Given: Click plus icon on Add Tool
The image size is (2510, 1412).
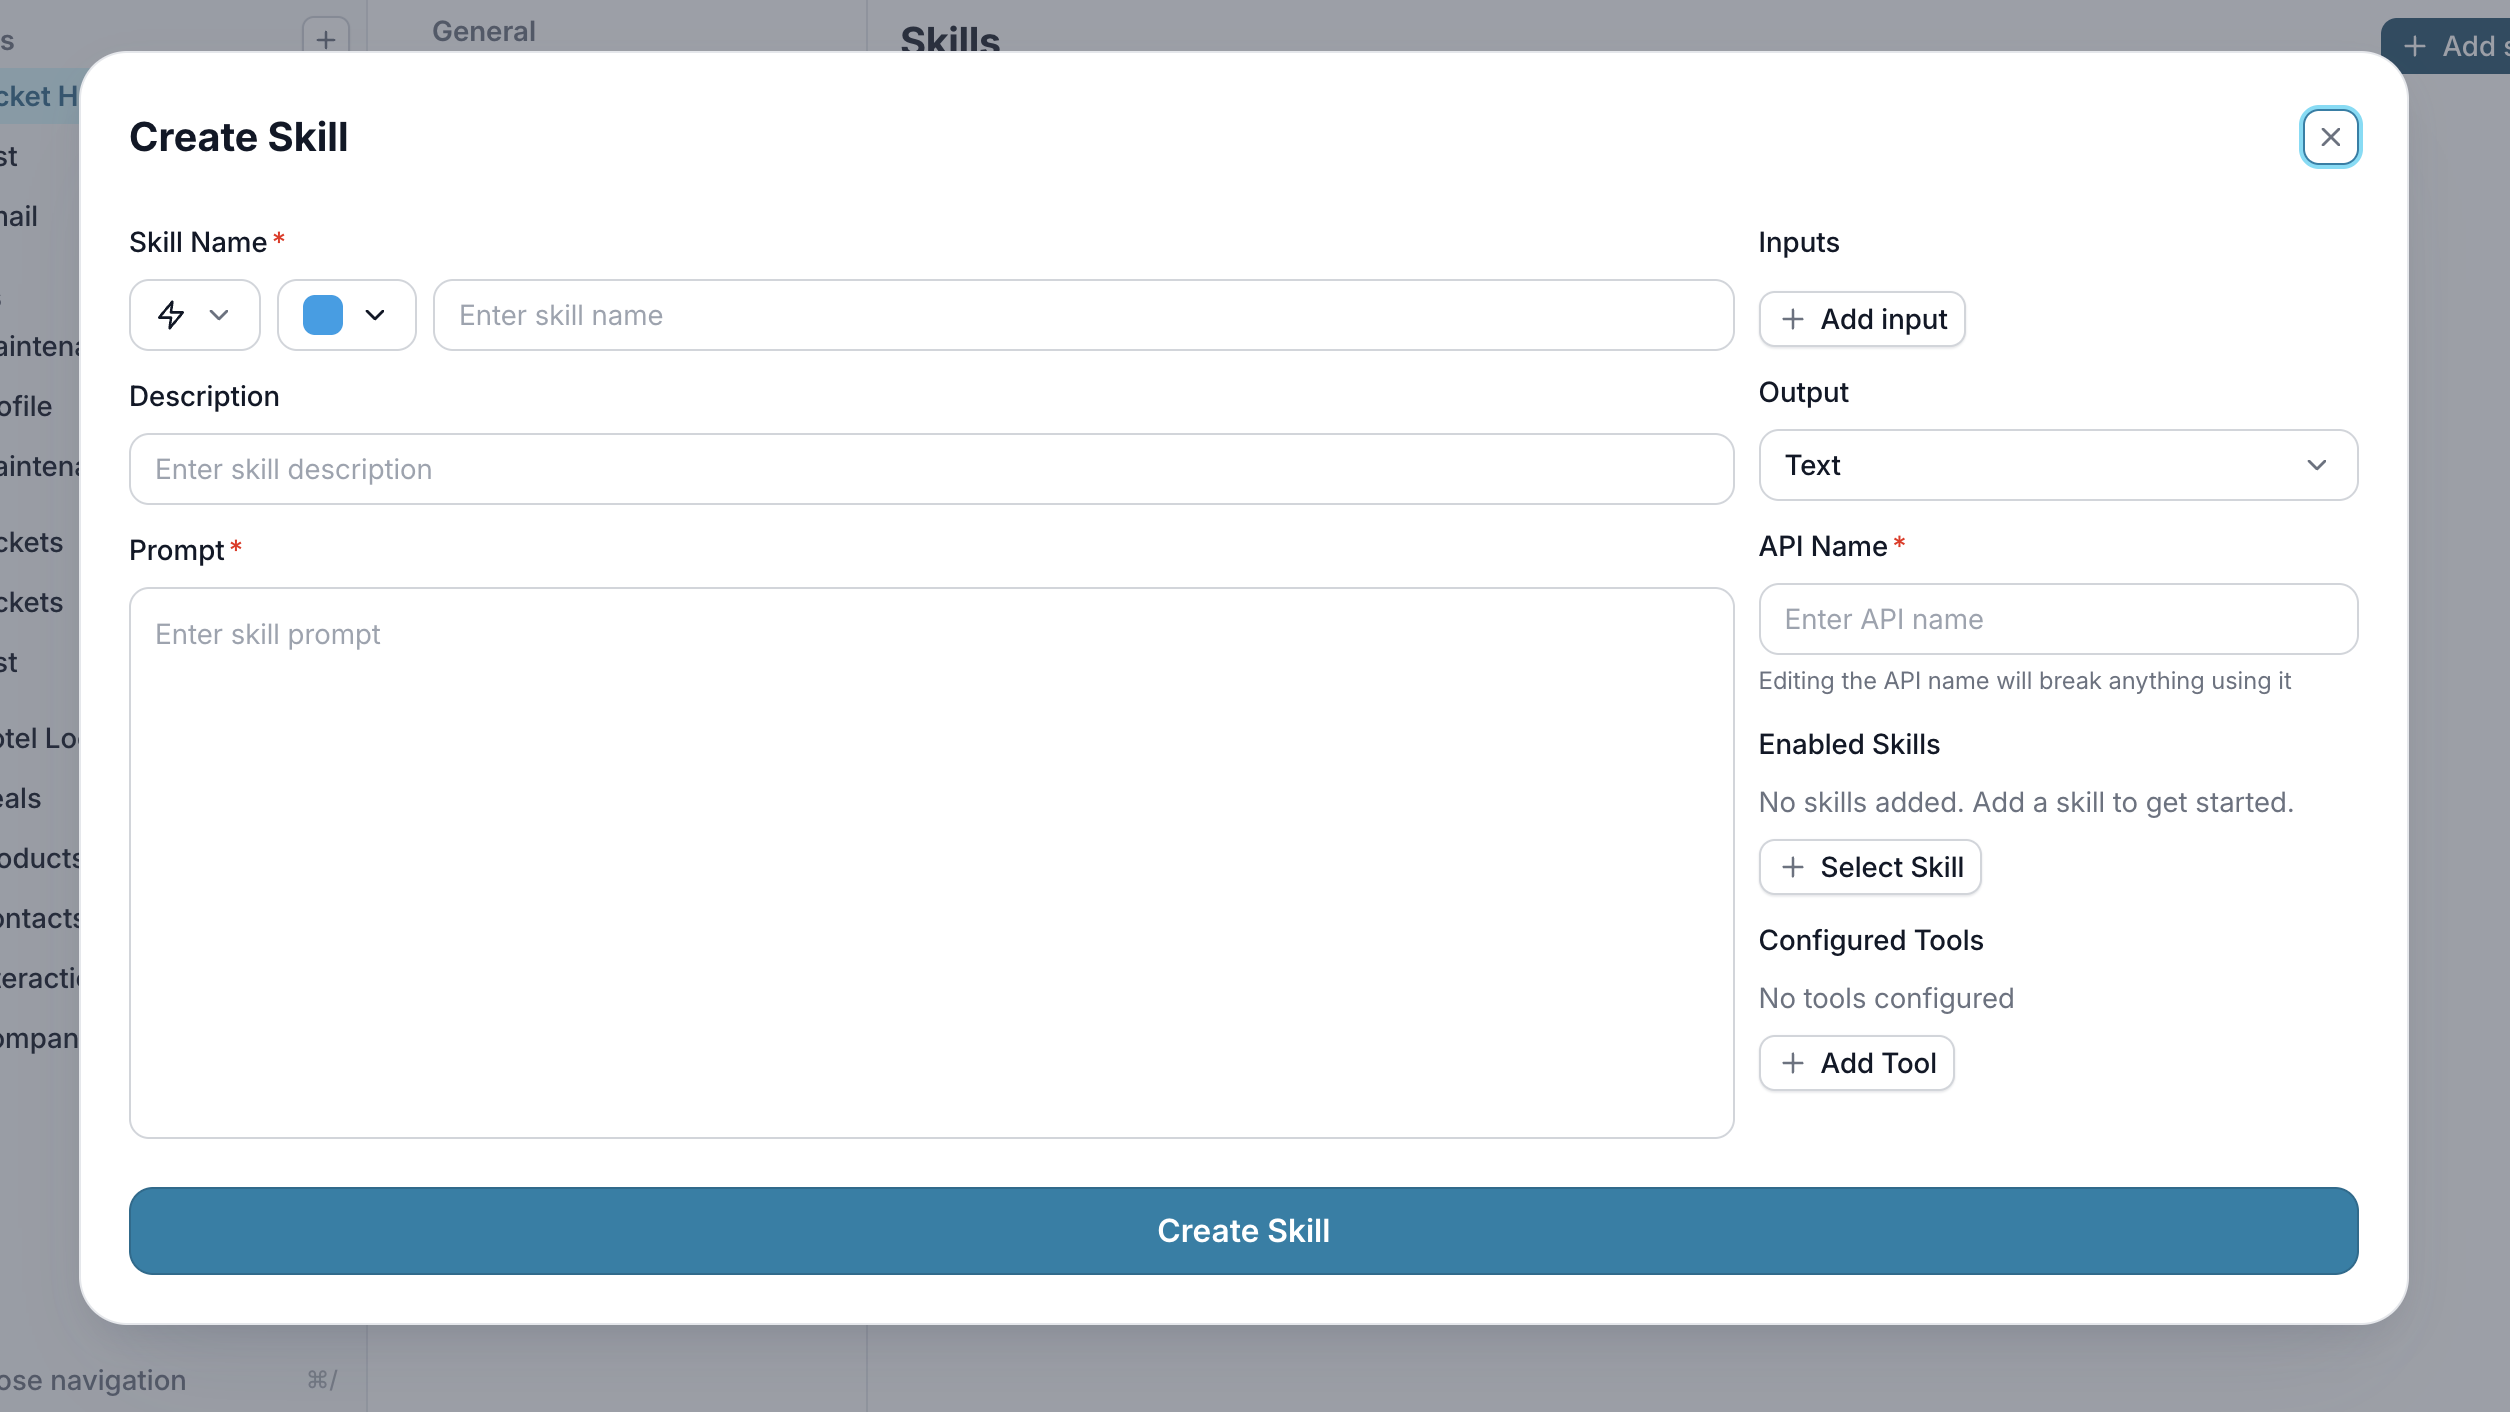Looking at the screenshot, I should tap(1793, 1063).
